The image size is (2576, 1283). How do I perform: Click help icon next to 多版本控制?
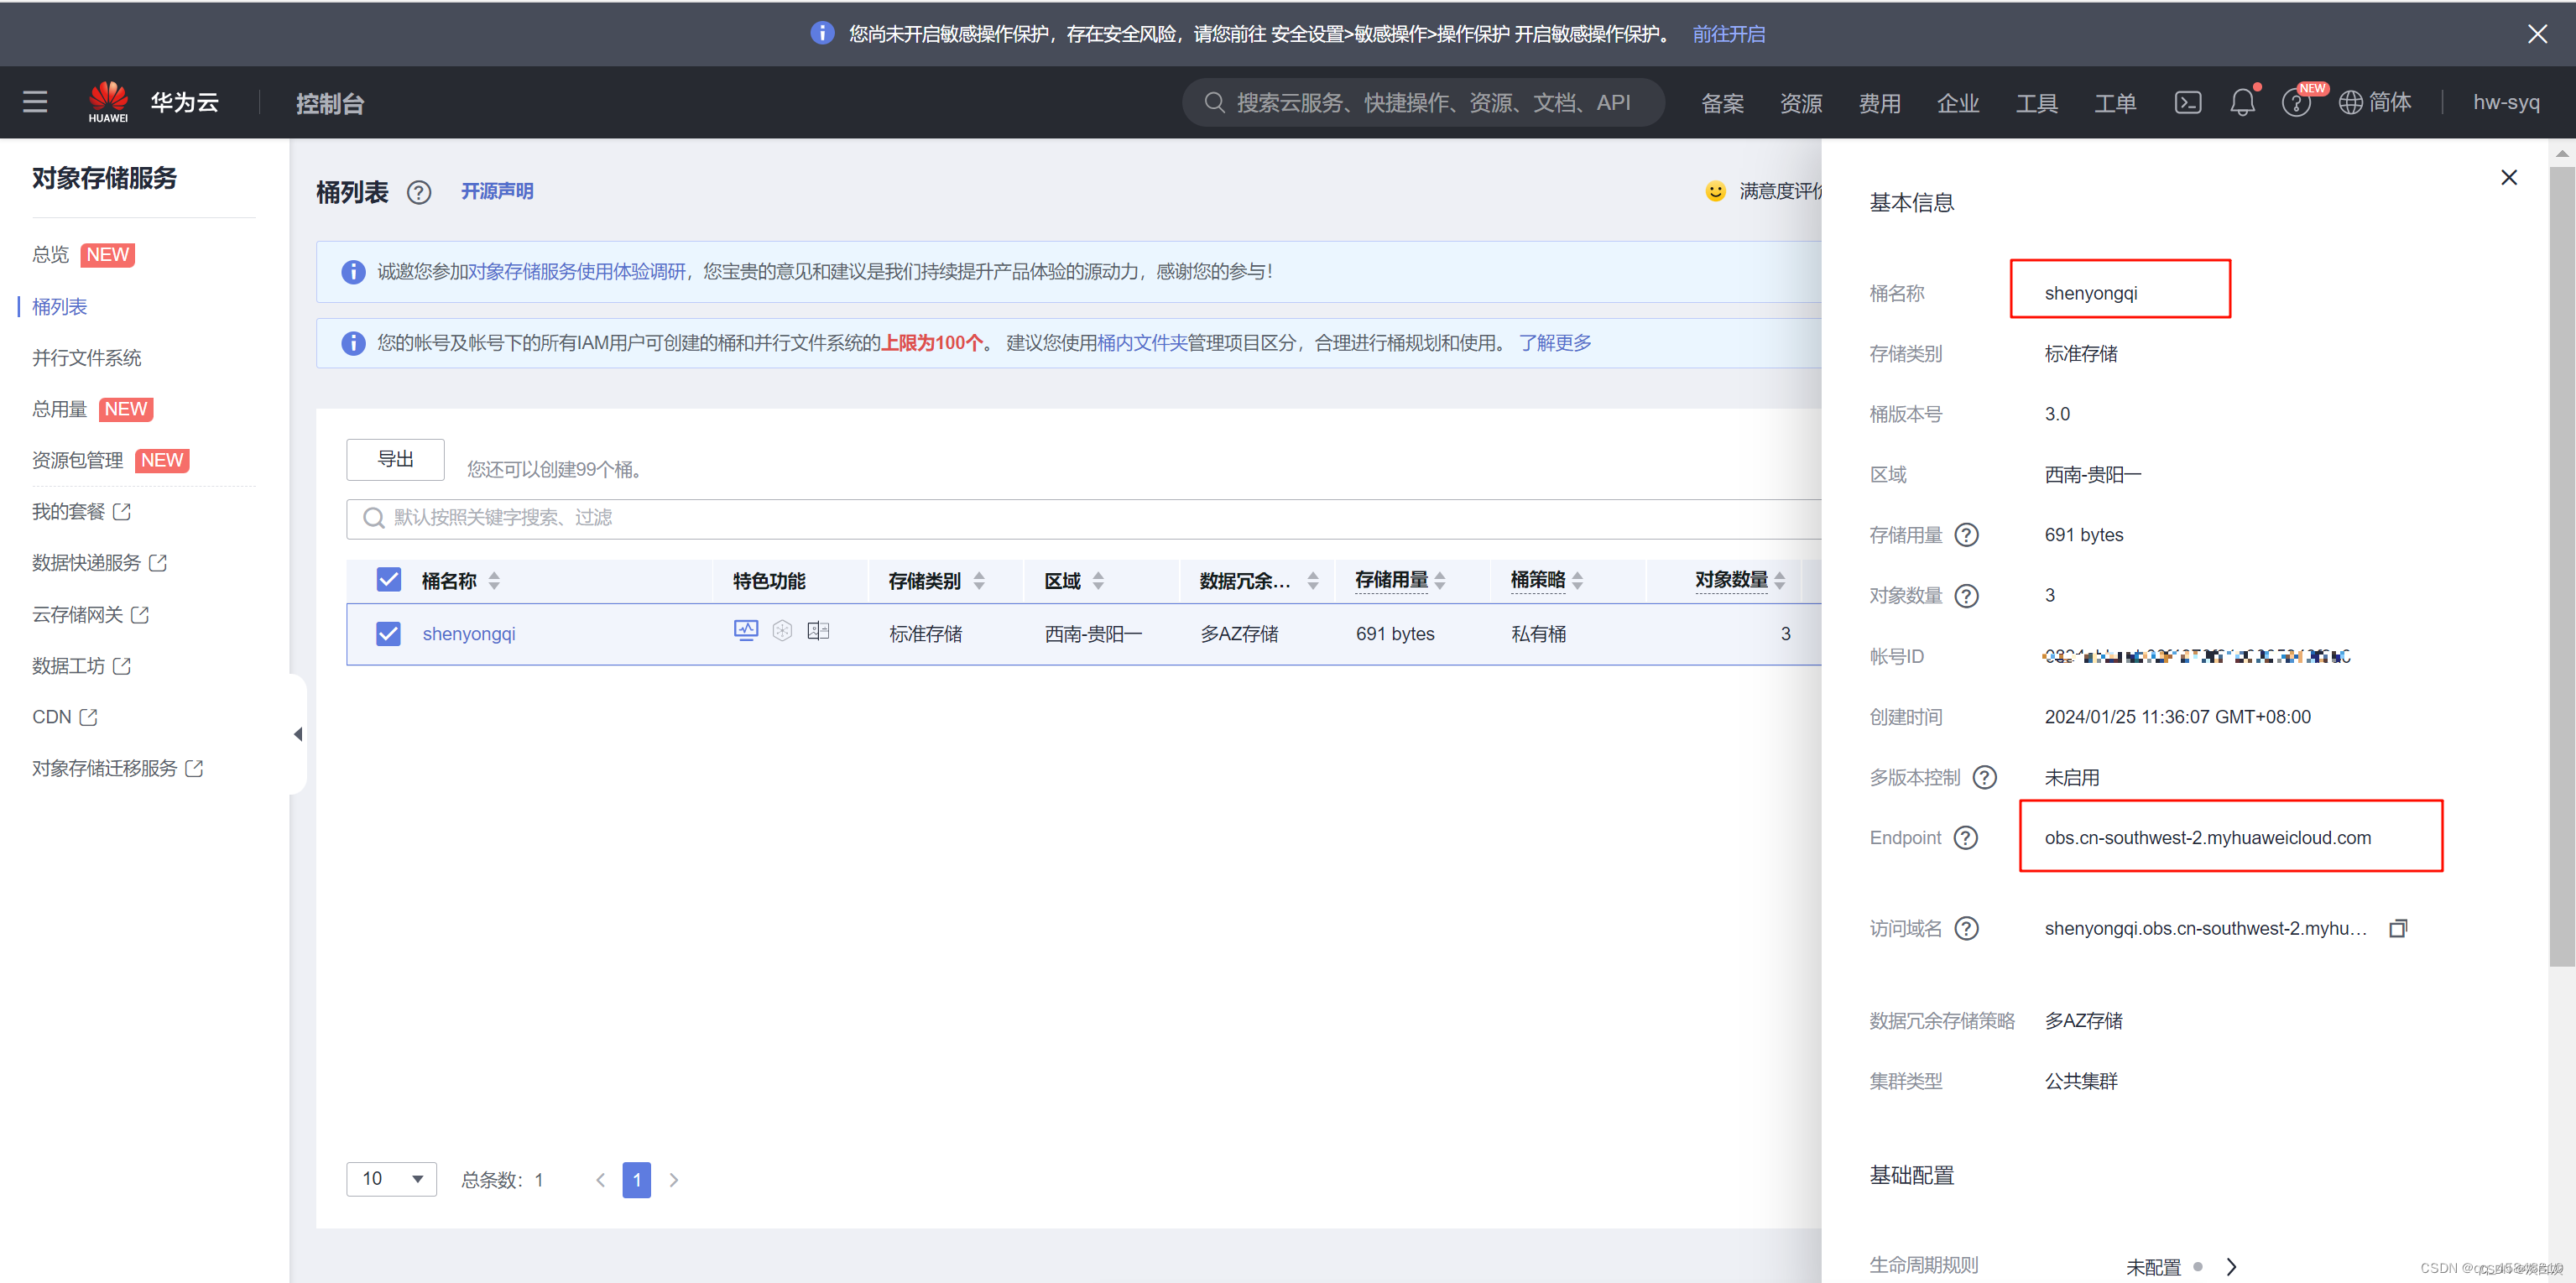pyautogui.click(x=1984, y=777)
